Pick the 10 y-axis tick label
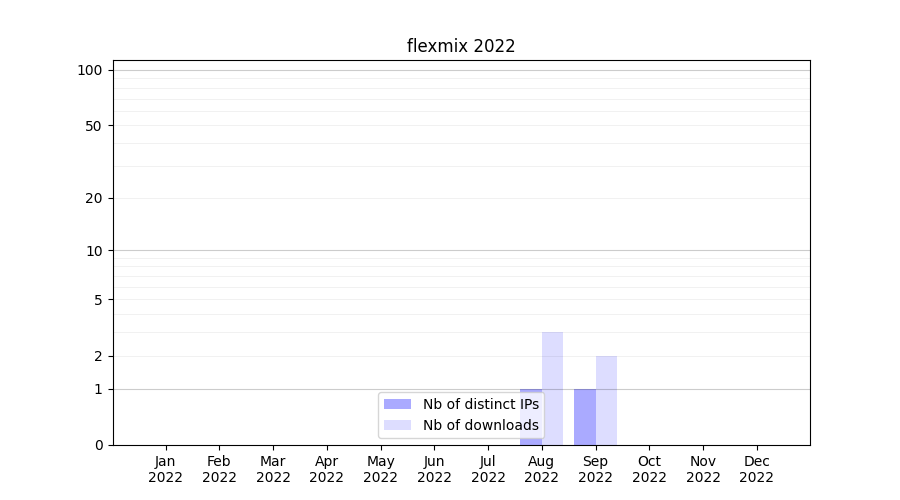 [94, 251]
